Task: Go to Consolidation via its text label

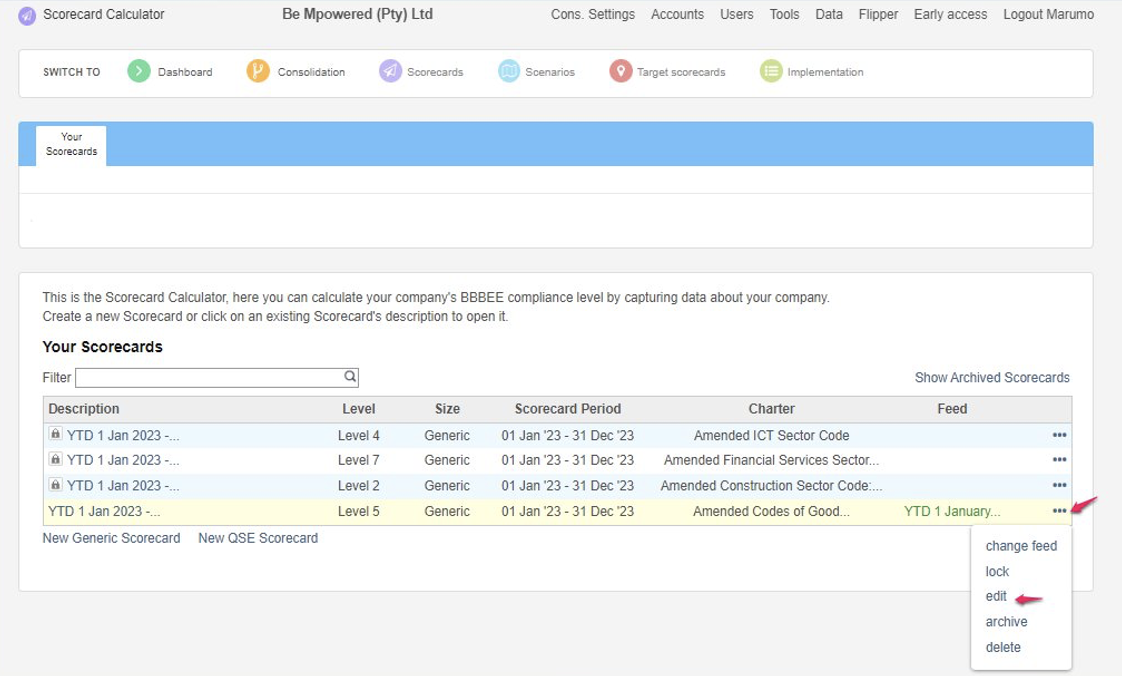Action: tap(311, 72)
